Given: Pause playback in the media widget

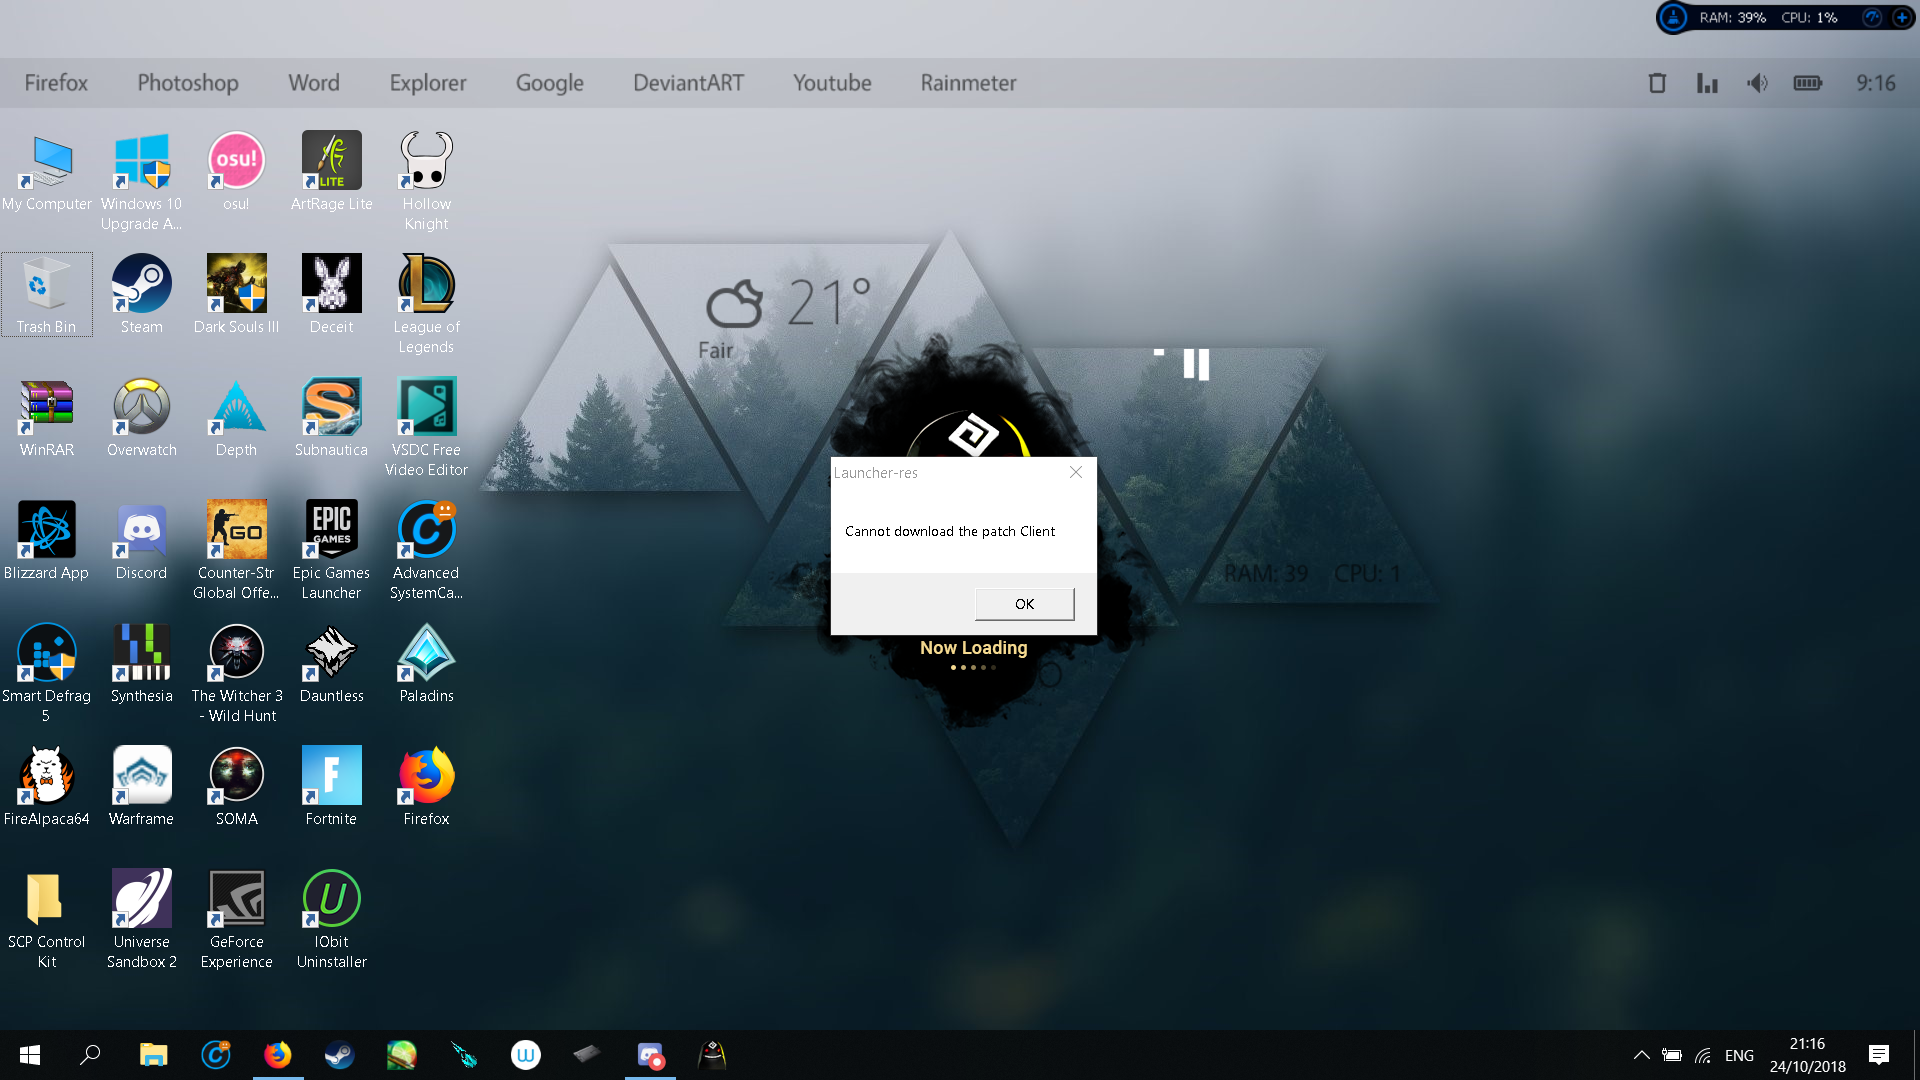Looking at the screenshot, I should (1197, 366).
